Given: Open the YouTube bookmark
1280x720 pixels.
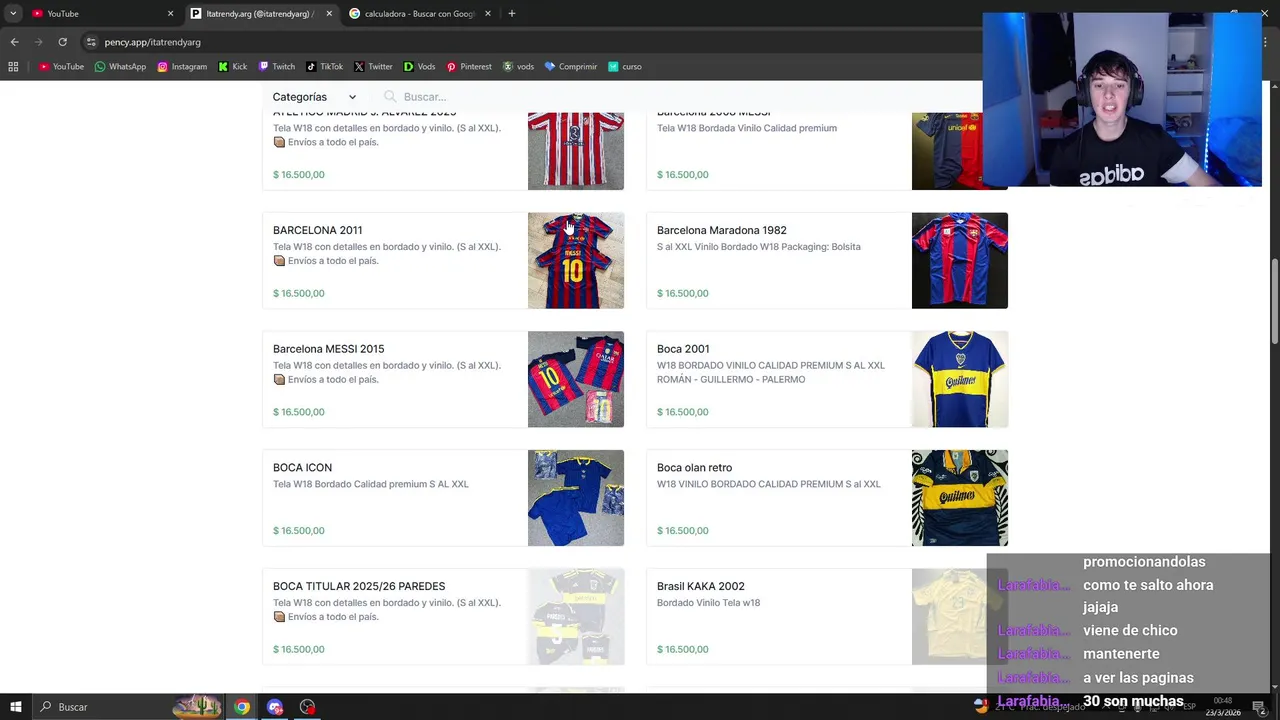Looking at the screenshot, I should pyautogui.click(x=61, y=67).
